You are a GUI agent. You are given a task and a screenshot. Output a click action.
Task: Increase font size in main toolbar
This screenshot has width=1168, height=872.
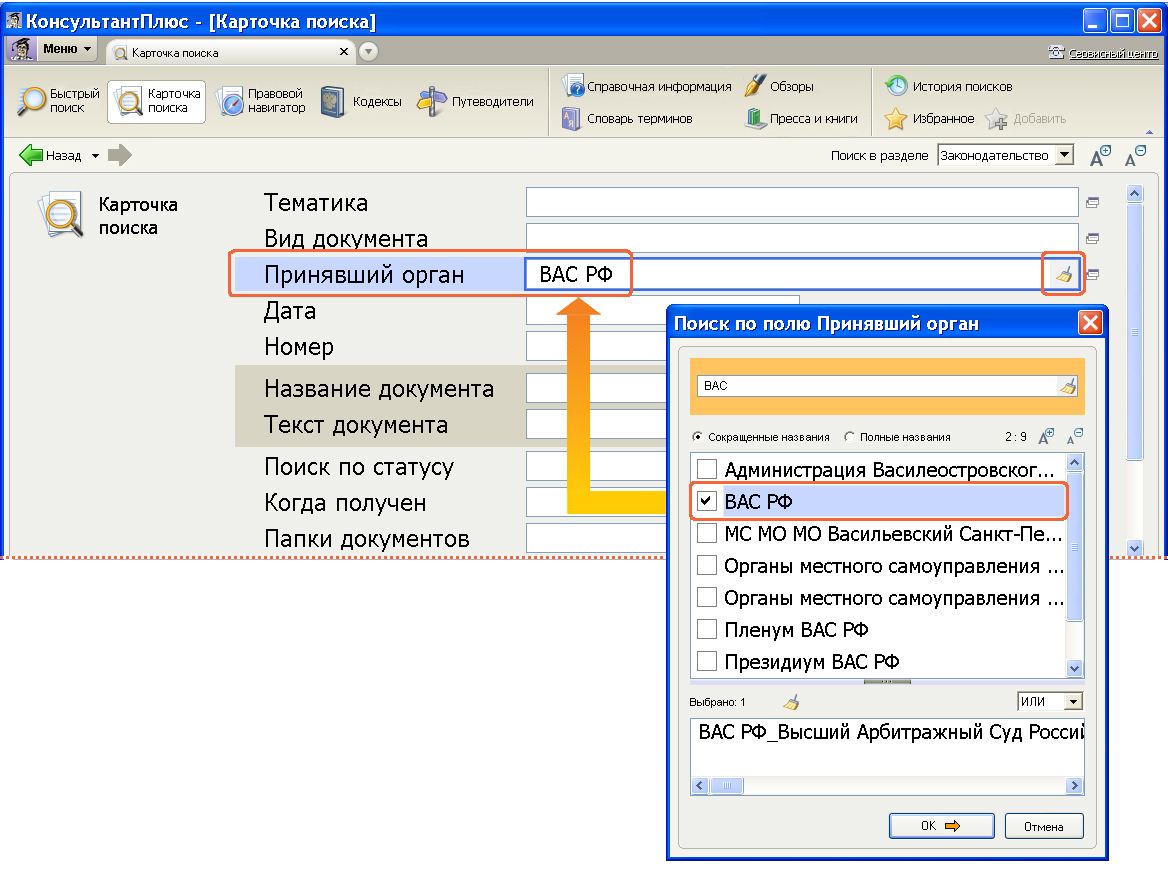[1100, 155]
